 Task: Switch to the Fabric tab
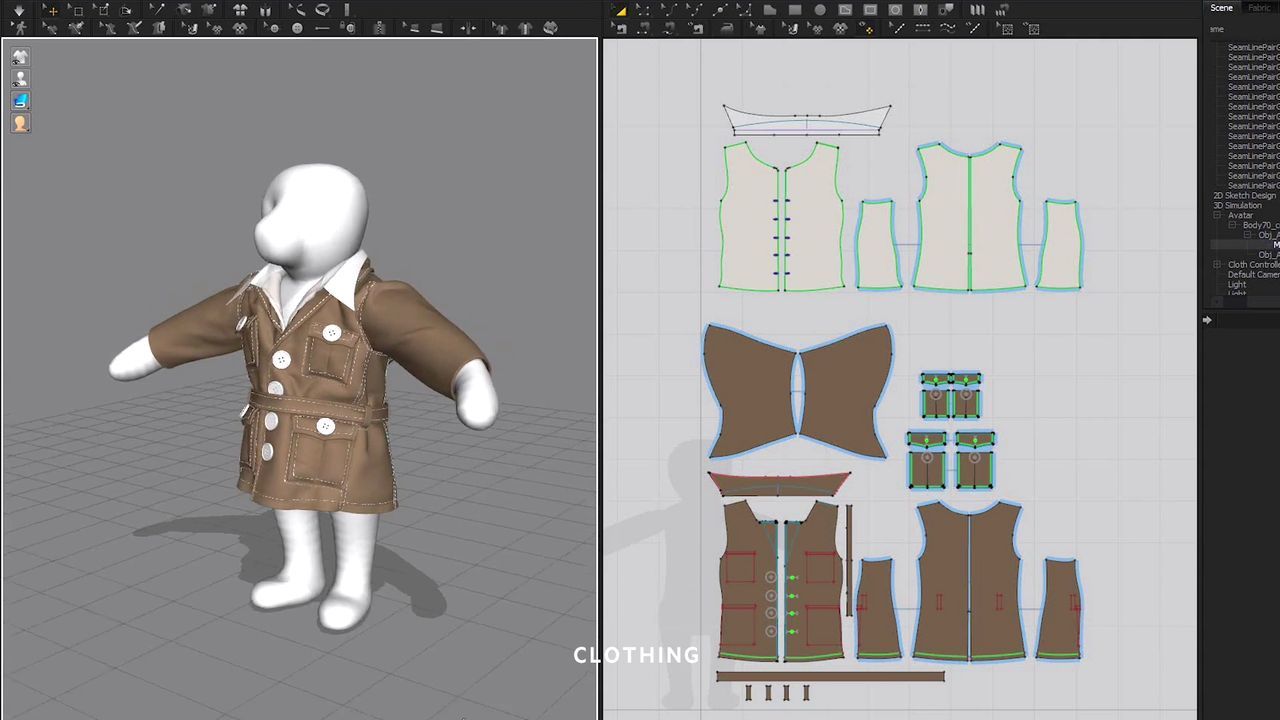1259,8
